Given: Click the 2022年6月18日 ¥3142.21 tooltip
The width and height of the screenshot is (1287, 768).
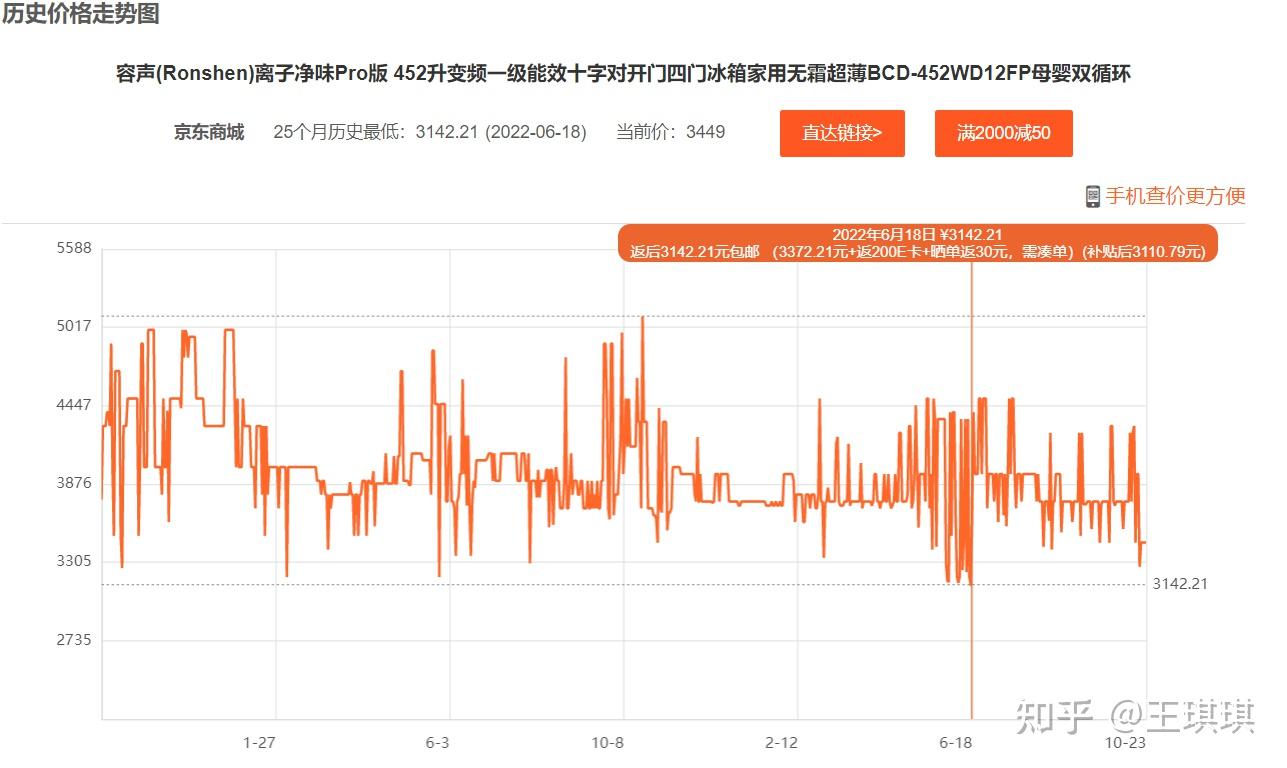Looking at the screenshot, I should pos(918,243).
